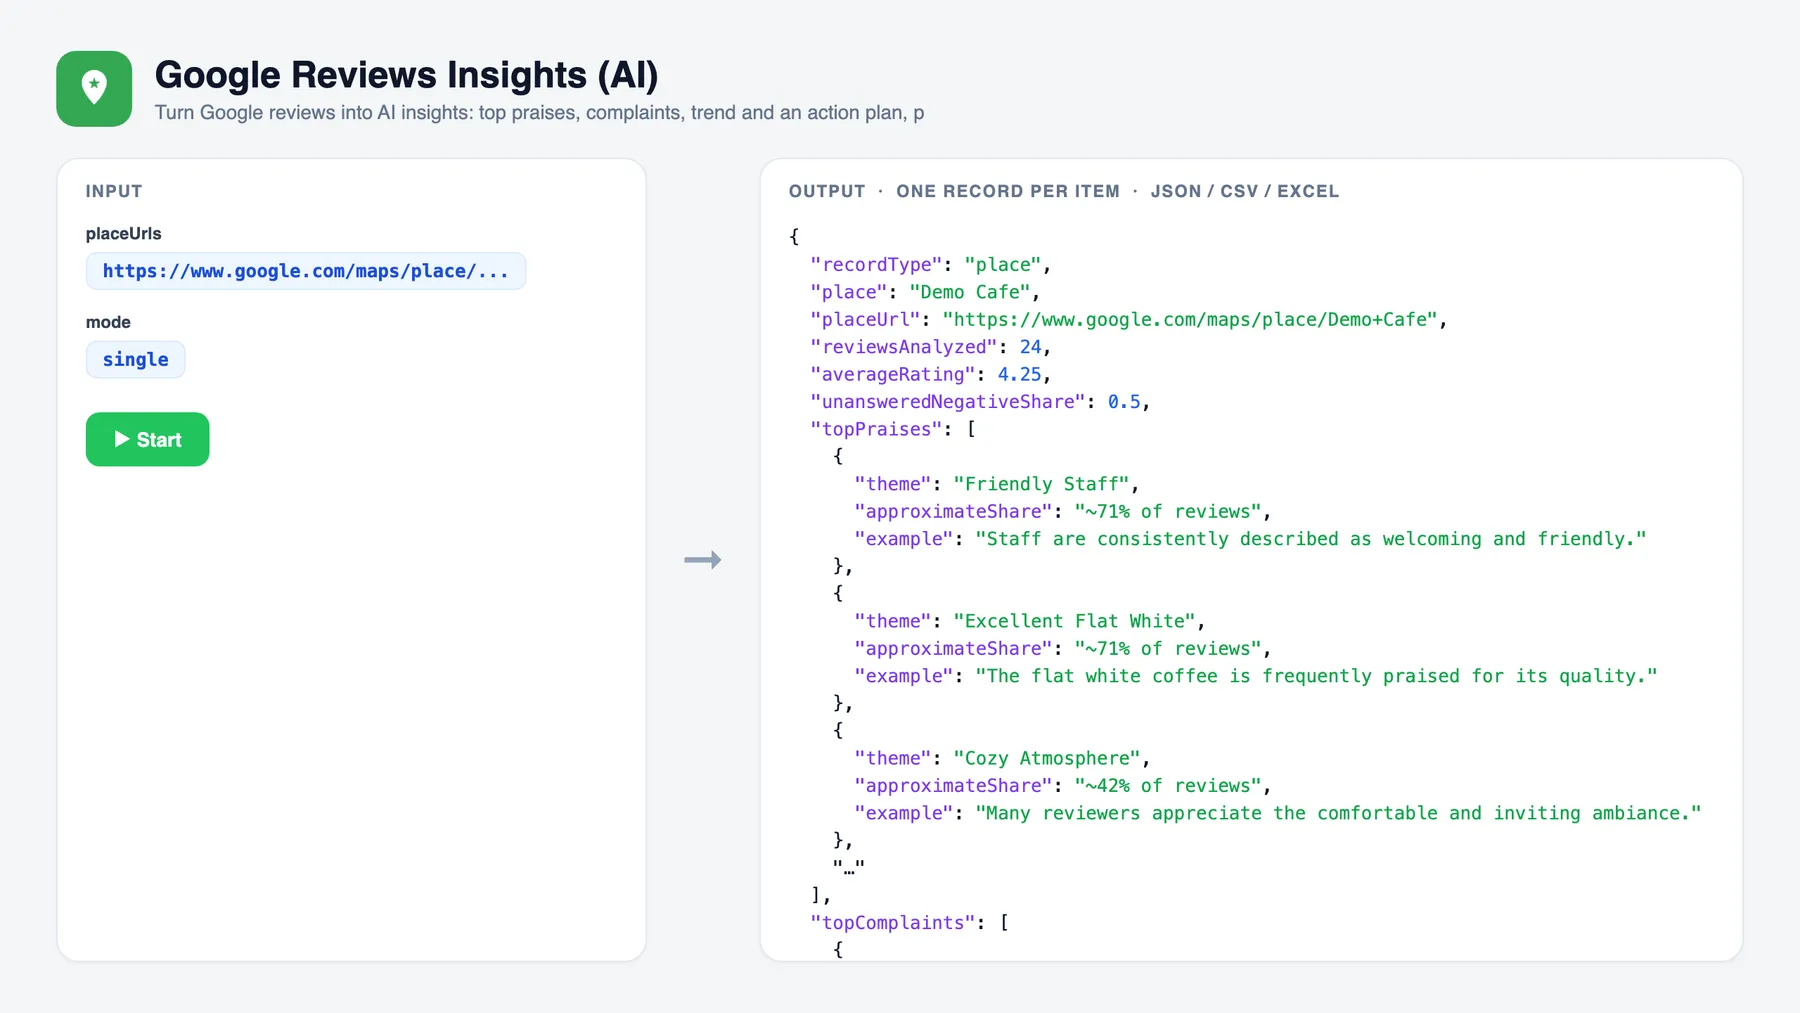
Task: Click the 'placeUrls' field label
Action: 124,233
